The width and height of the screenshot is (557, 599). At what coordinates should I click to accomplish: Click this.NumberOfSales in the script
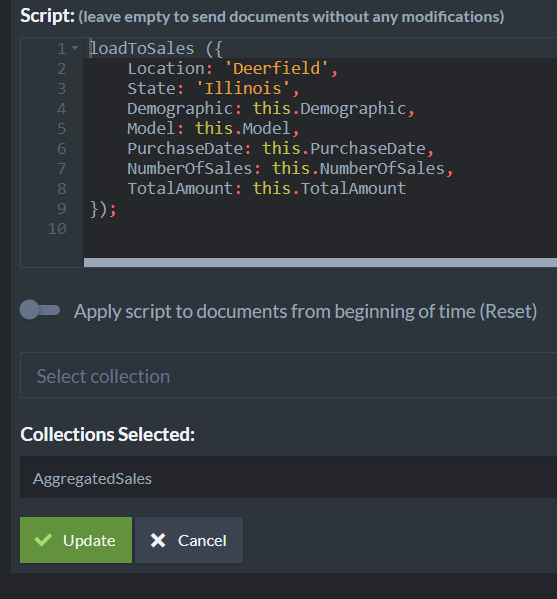coord(358,168)
